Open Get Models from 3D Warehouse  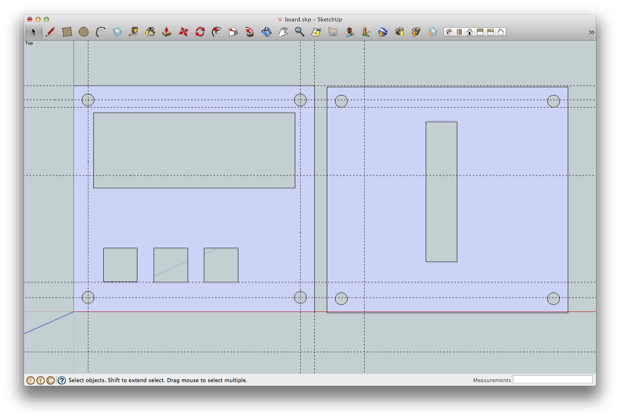(399, 32)
